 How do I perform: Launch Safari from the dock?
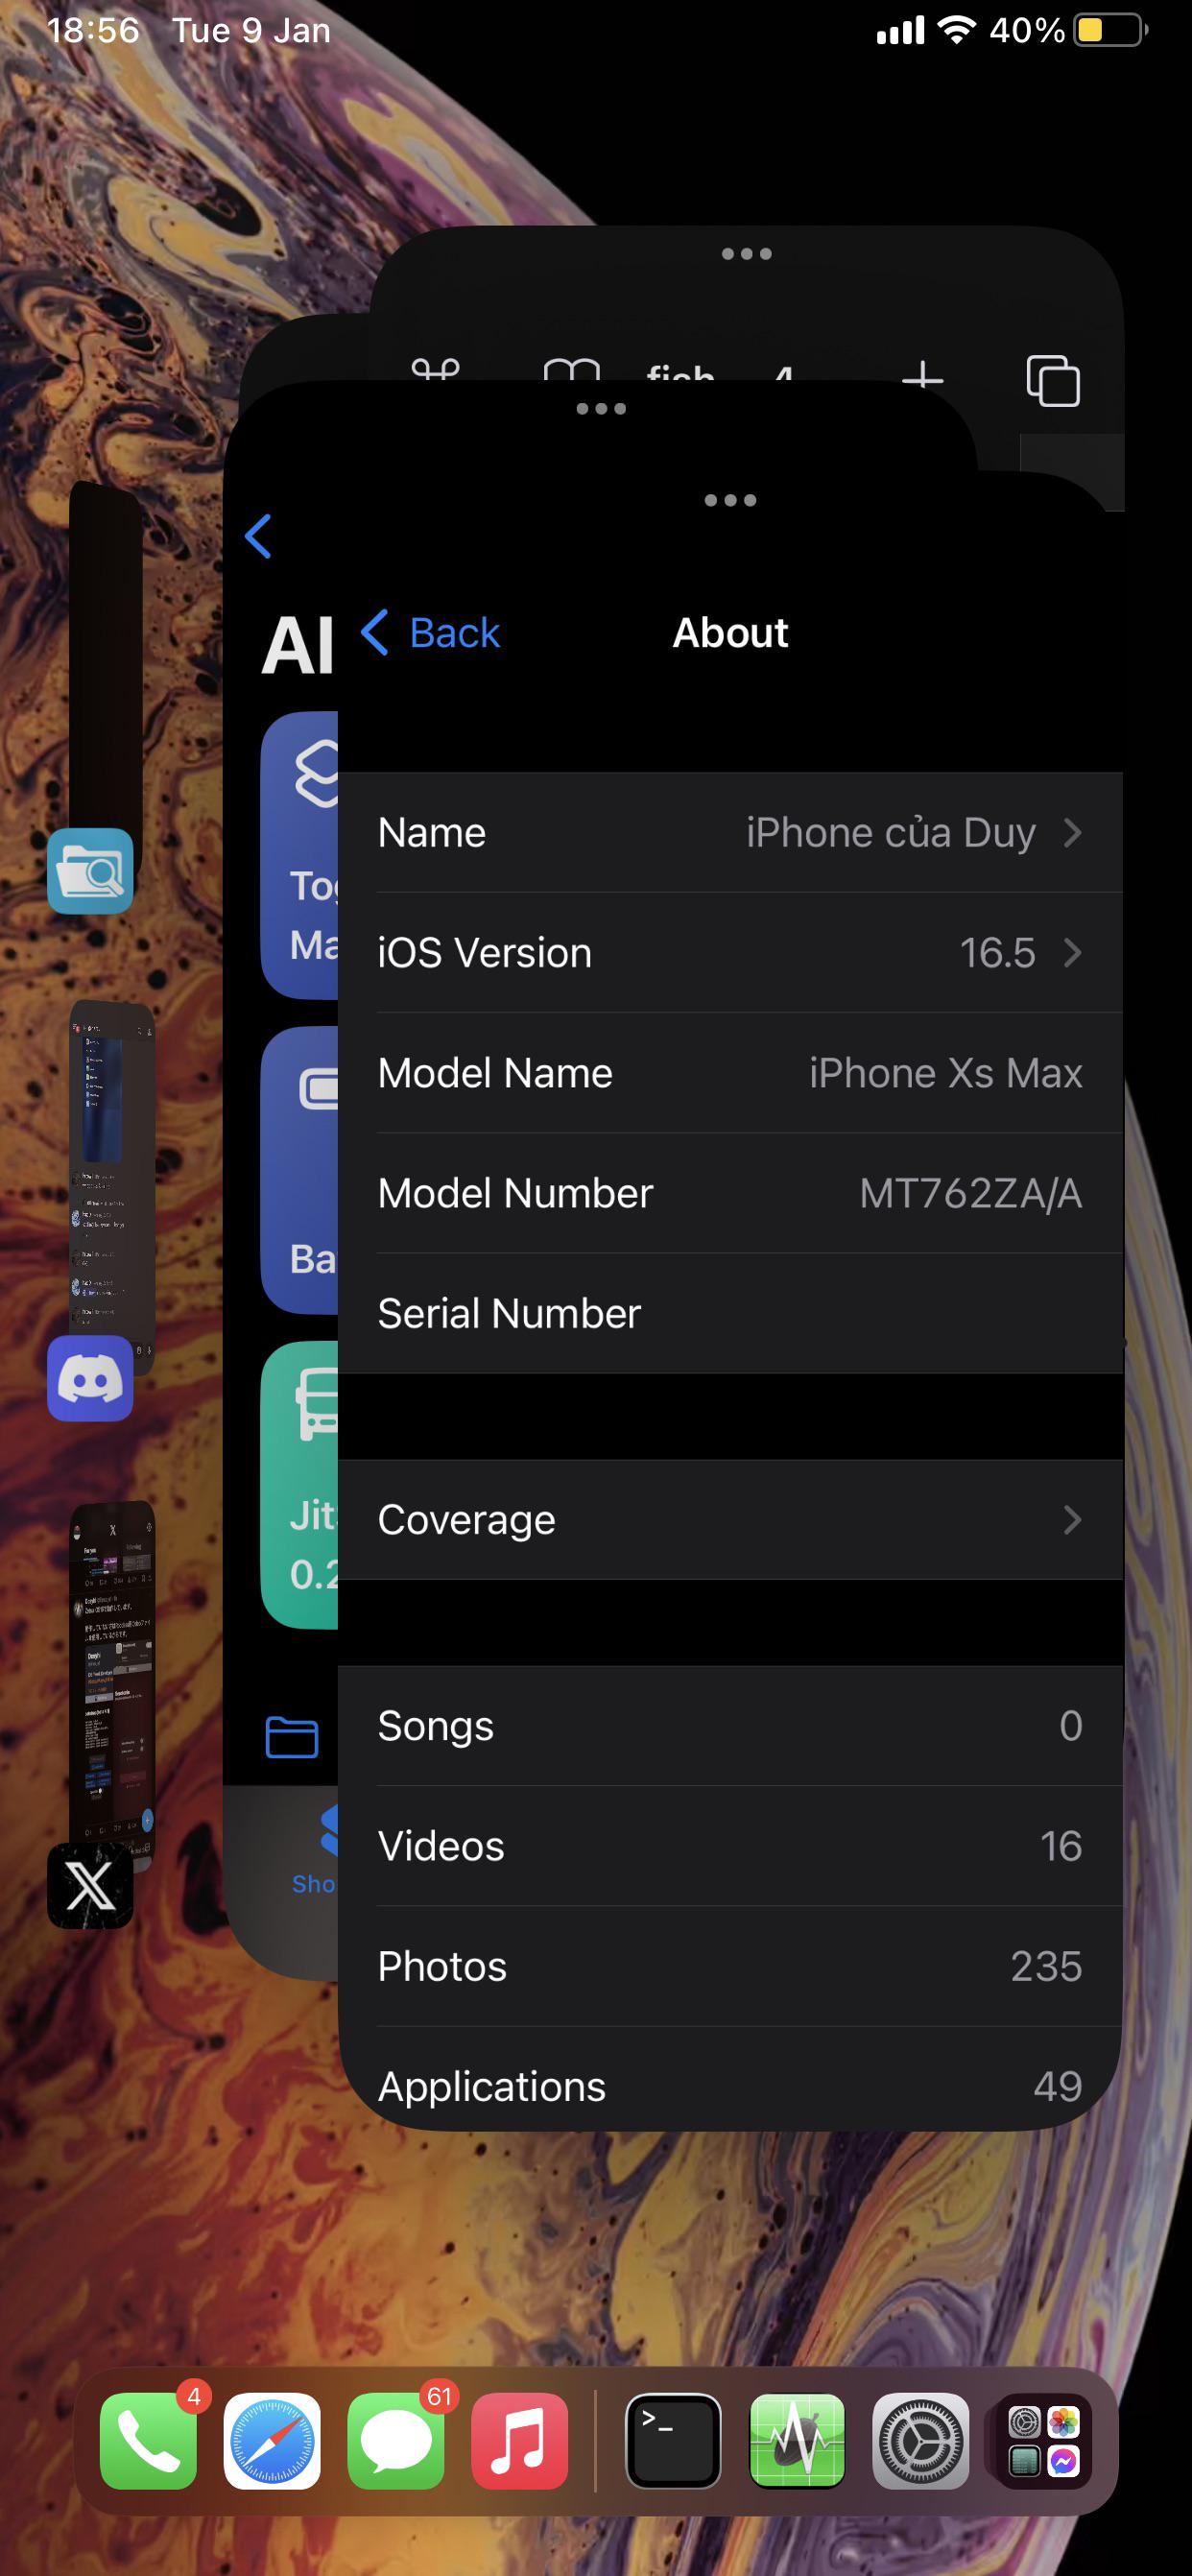[x=272, y=2441]
